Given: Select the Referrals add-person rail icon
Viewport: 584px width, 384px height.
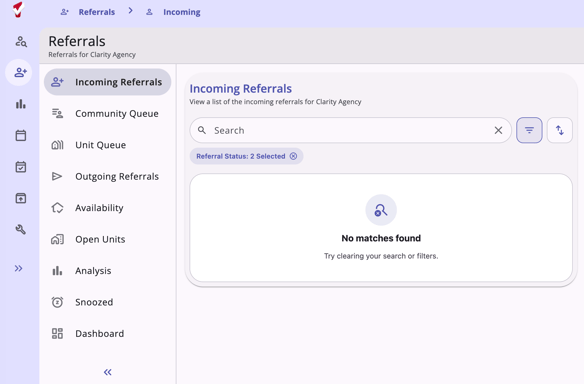Looking at the screenshot, I should pyautogui.click(x=19, y=72).
